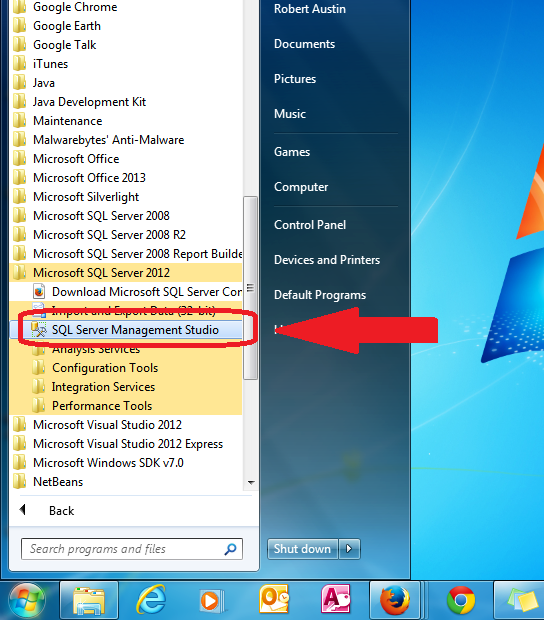The width and height of the screenshot is (544, 620).
Task: Click the Back arrow icon
Action: coord(23,510)
